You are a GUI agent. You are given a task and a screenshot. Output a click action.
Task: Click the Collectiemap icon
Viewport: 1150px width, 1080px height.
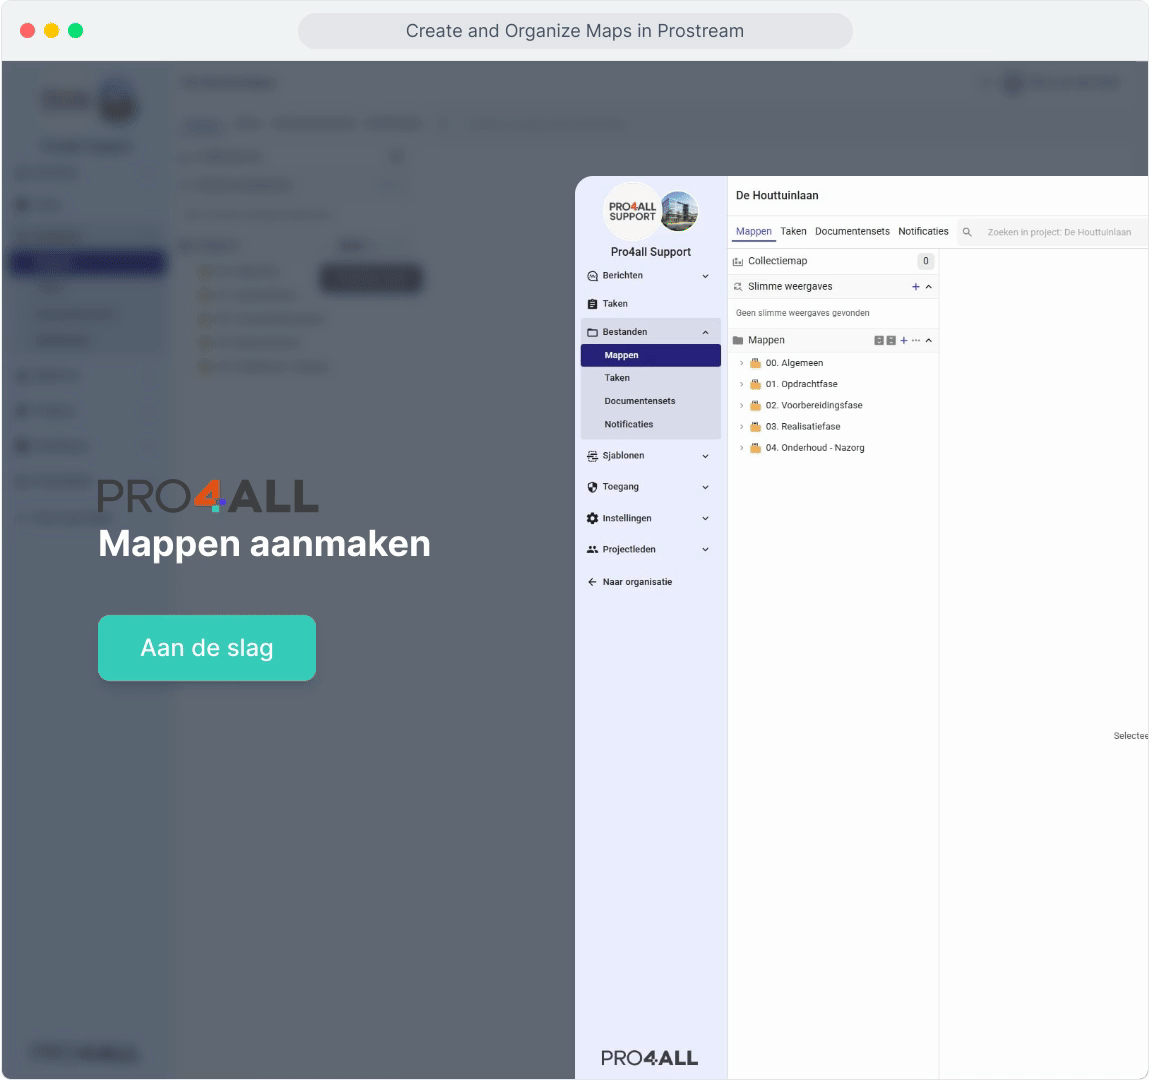(738, 262)
